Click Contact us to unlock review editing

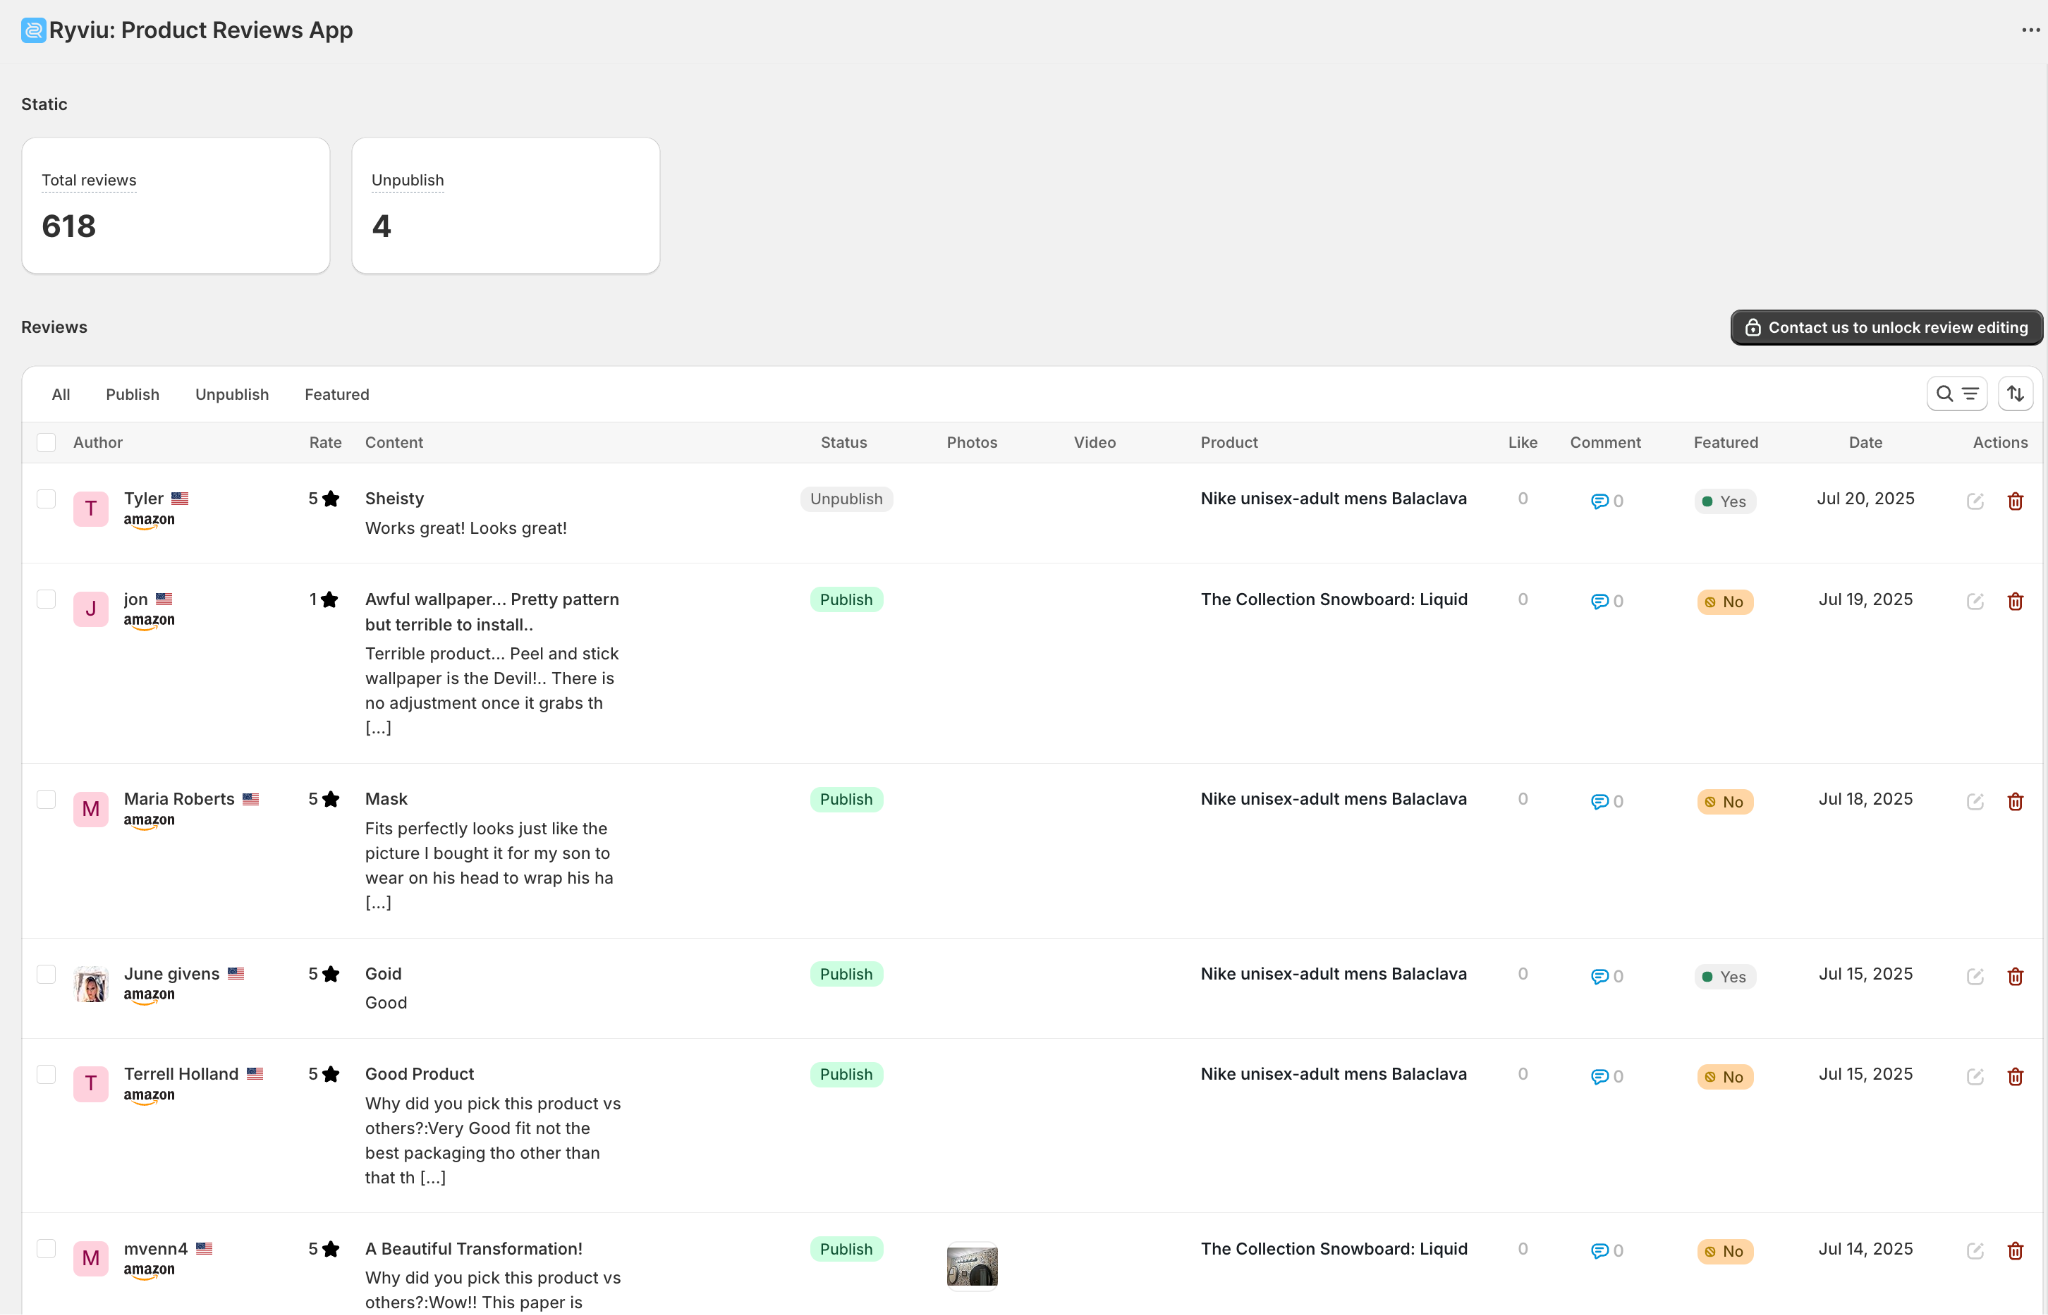click(1886, 328)
